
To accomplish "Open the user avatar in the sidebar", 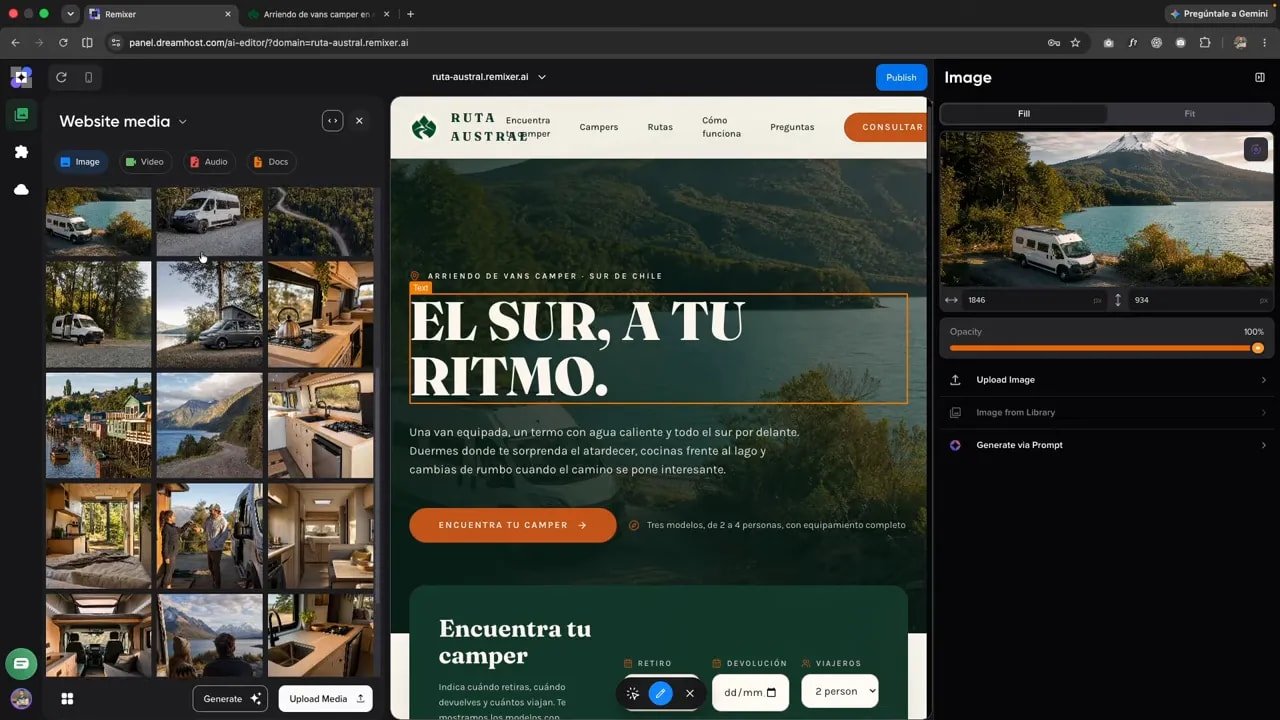I will click(x=21, y=698).
